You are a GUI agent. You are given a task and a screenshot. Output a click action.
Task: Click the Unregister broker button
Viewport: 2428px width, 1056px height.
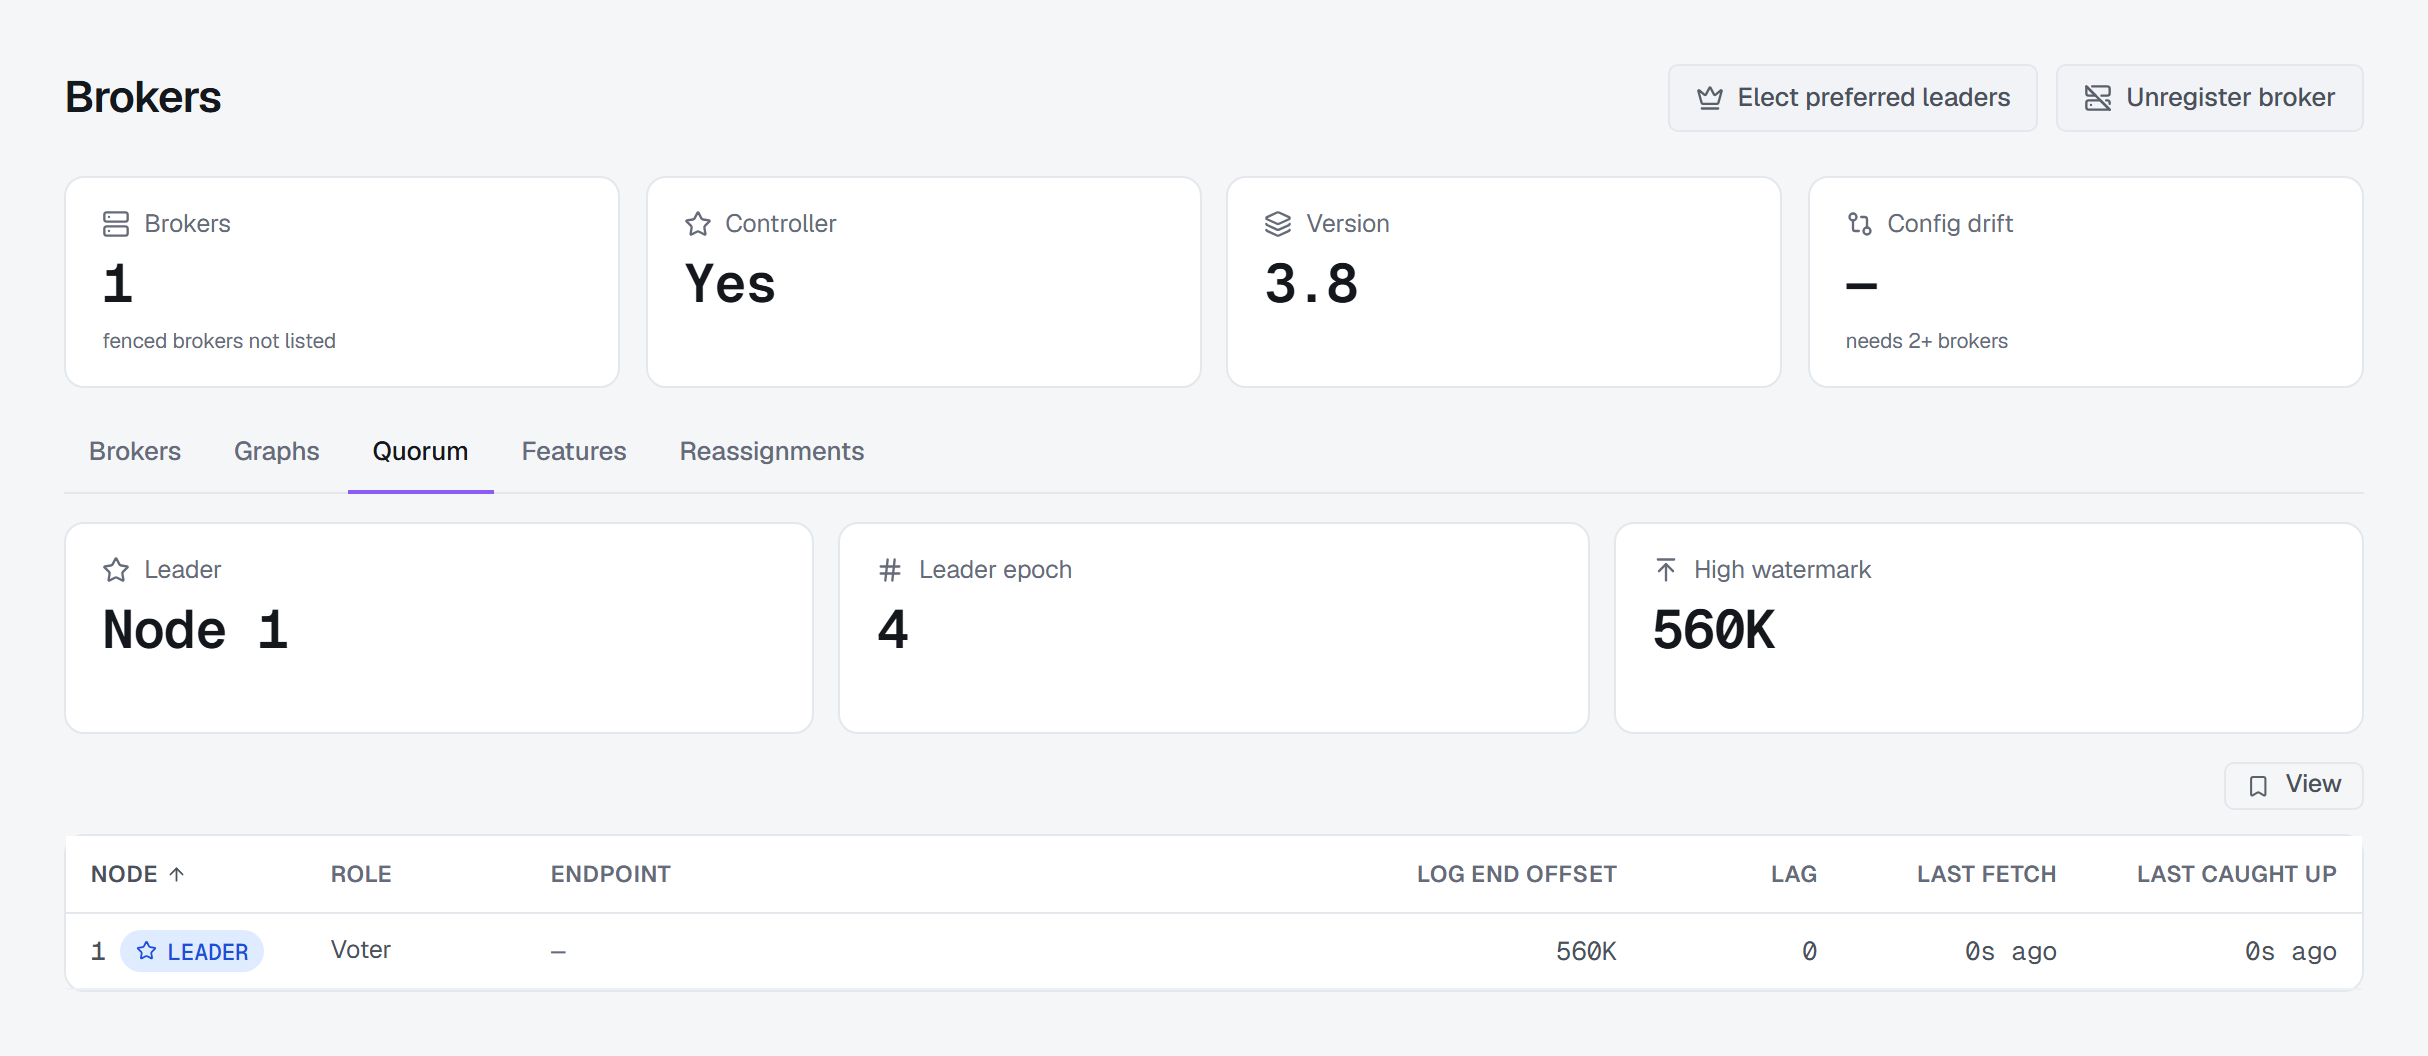2210,98
